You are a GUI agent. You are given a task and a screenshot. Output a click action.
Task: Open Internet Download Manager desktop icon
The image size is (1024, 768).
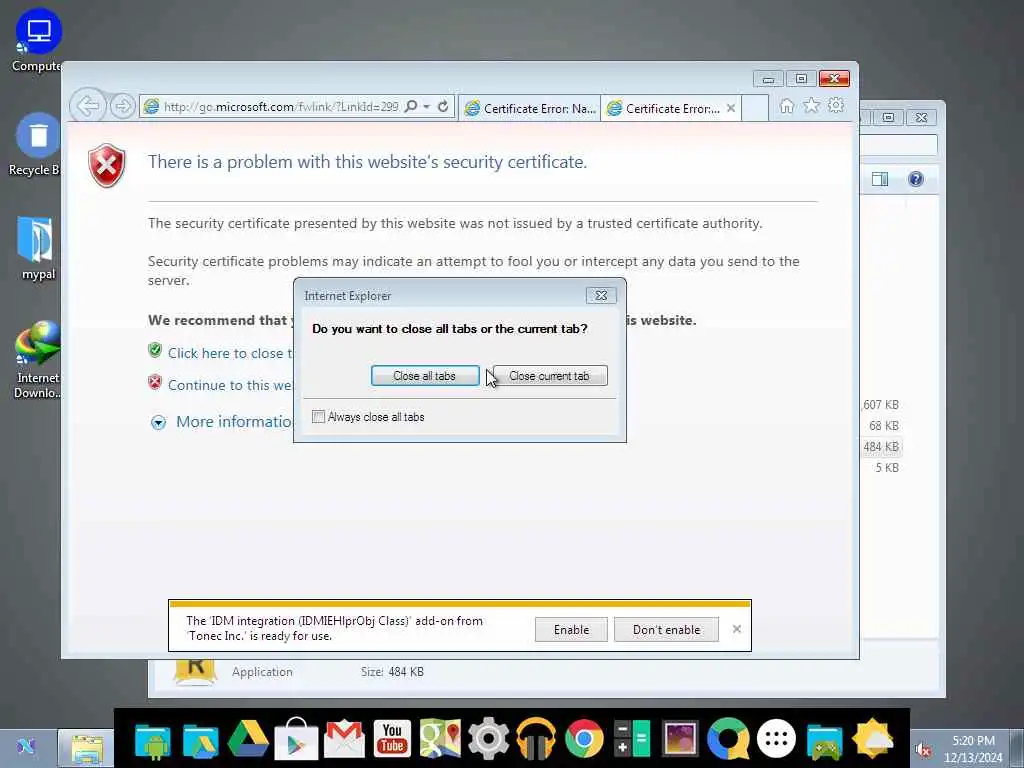coord(37,360)
